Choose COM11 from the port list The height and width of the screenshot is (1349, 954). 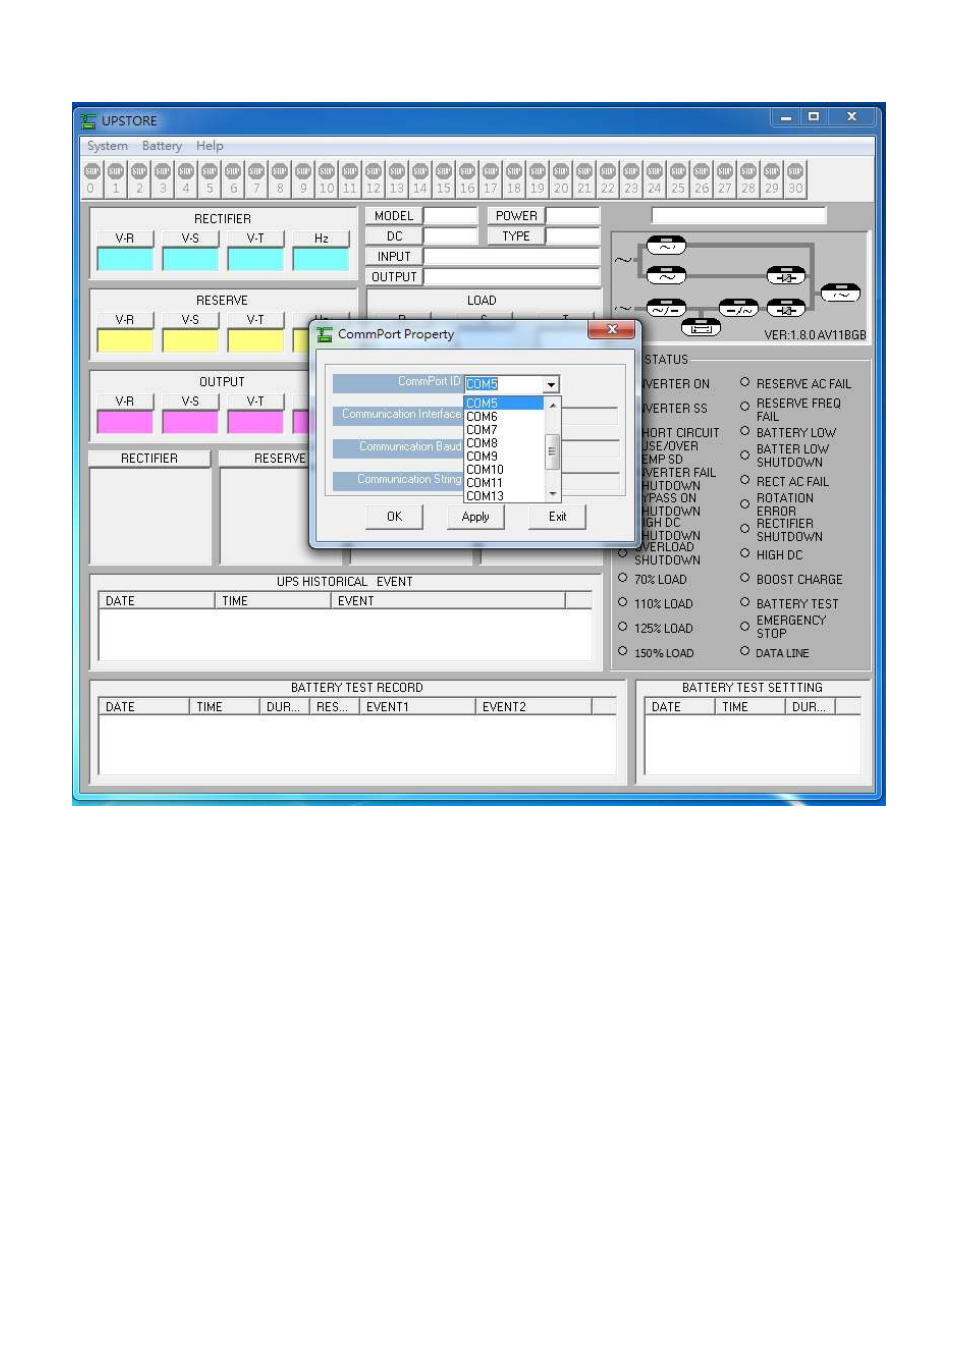504,482
